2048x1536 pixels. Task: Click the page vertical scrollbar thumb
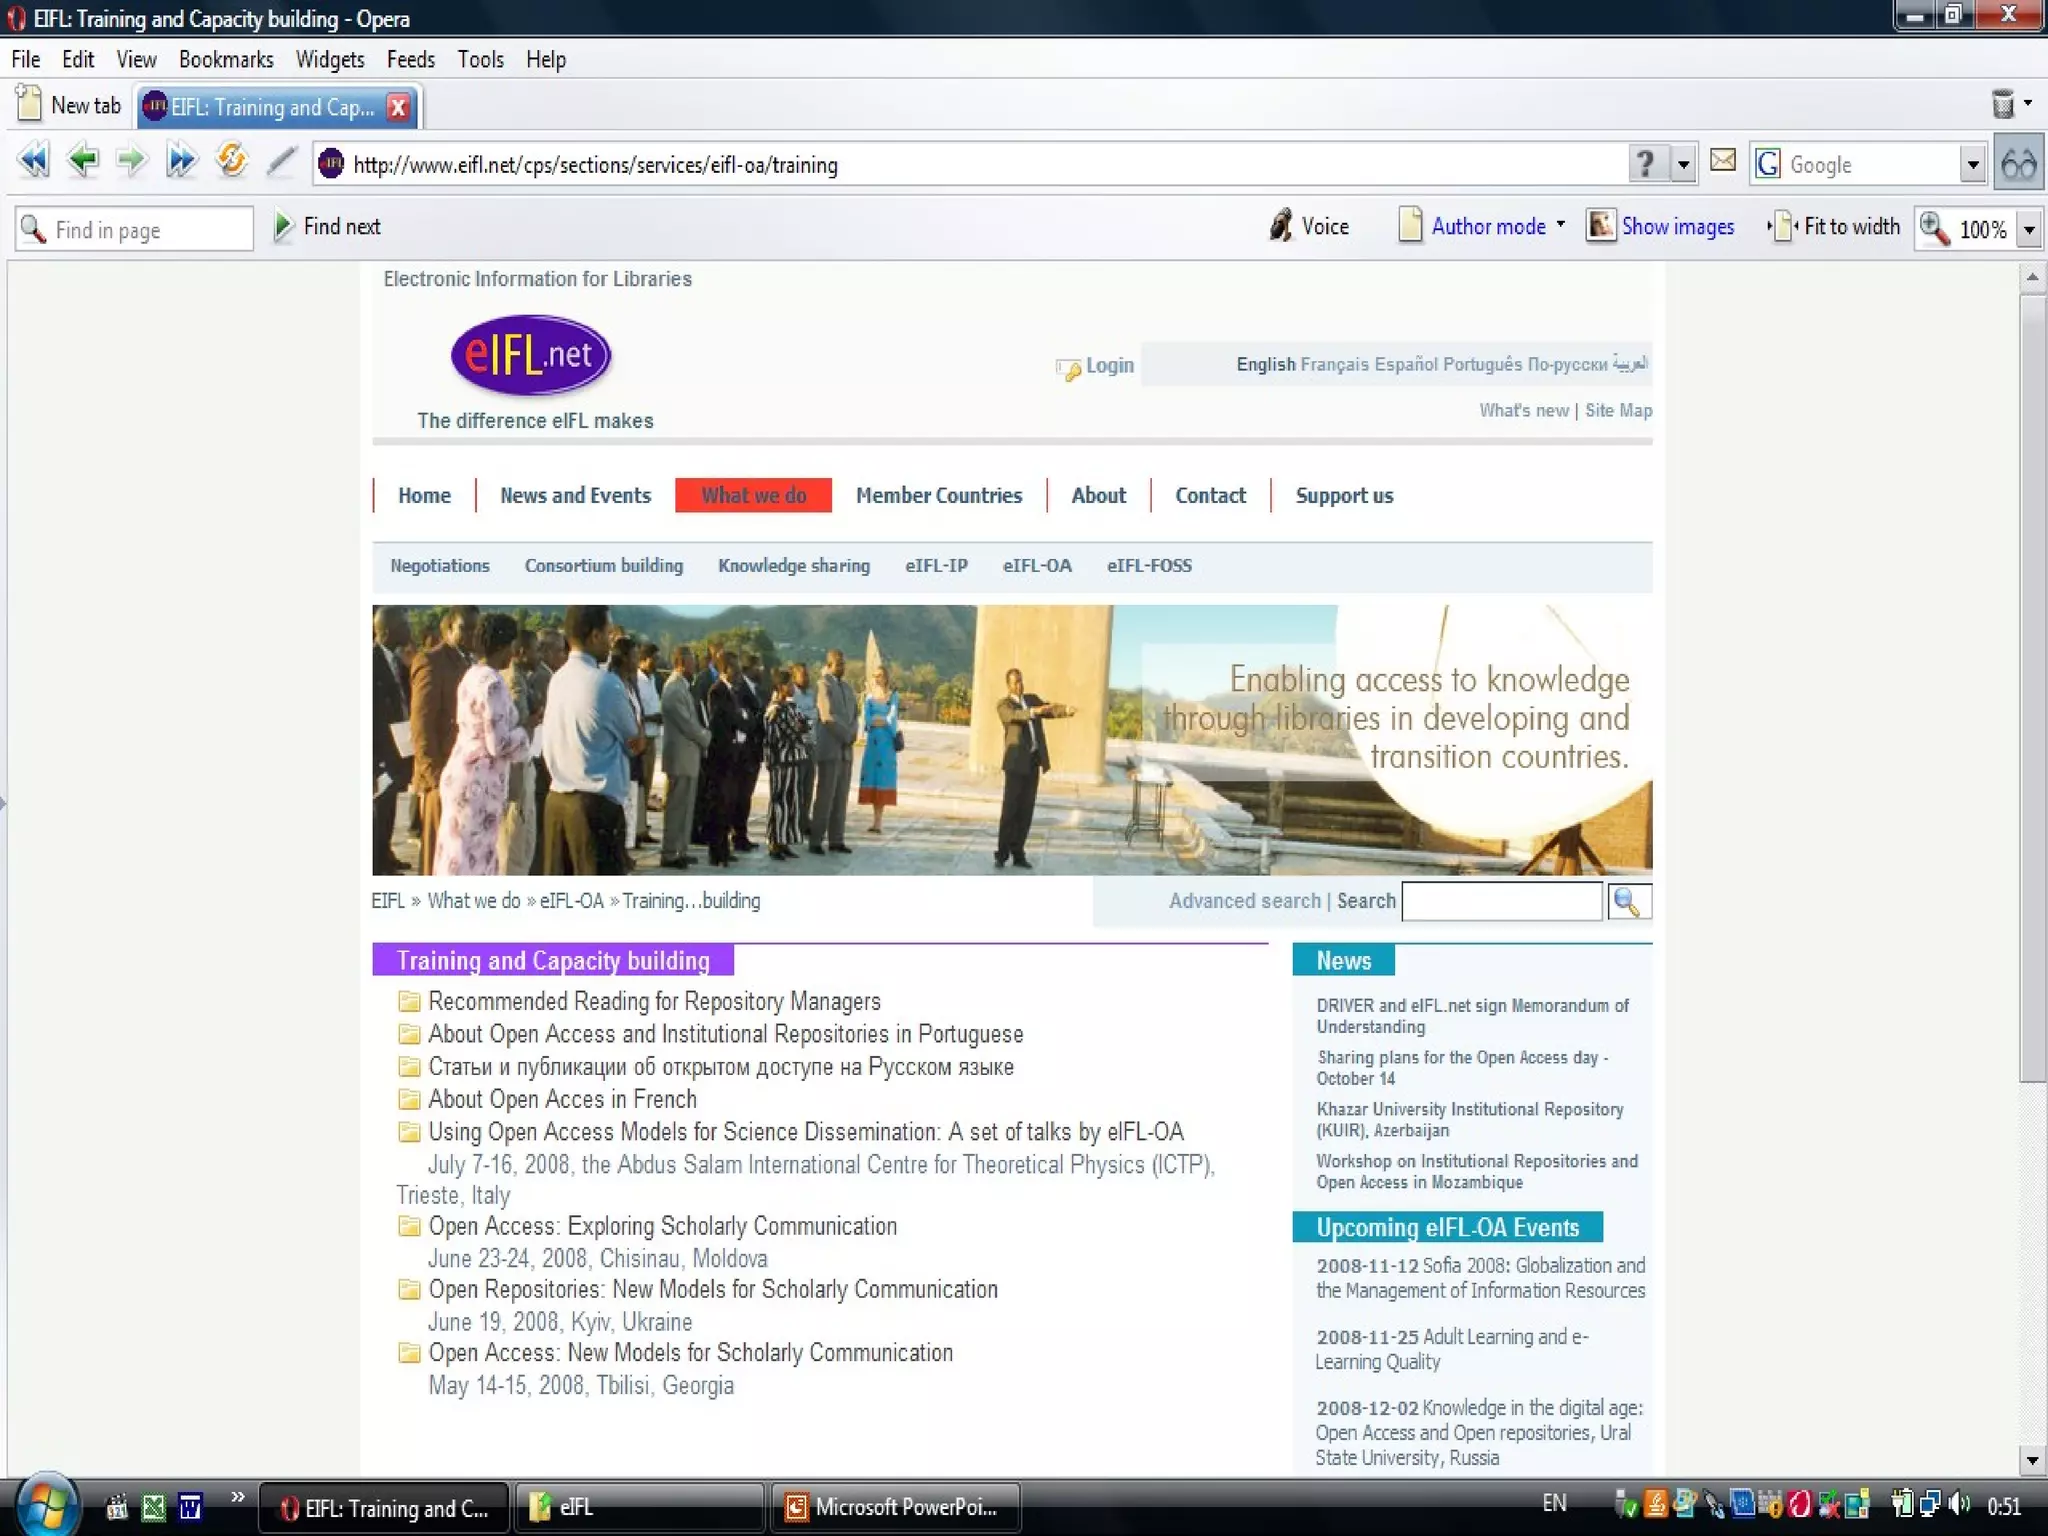click(2031, 690)
